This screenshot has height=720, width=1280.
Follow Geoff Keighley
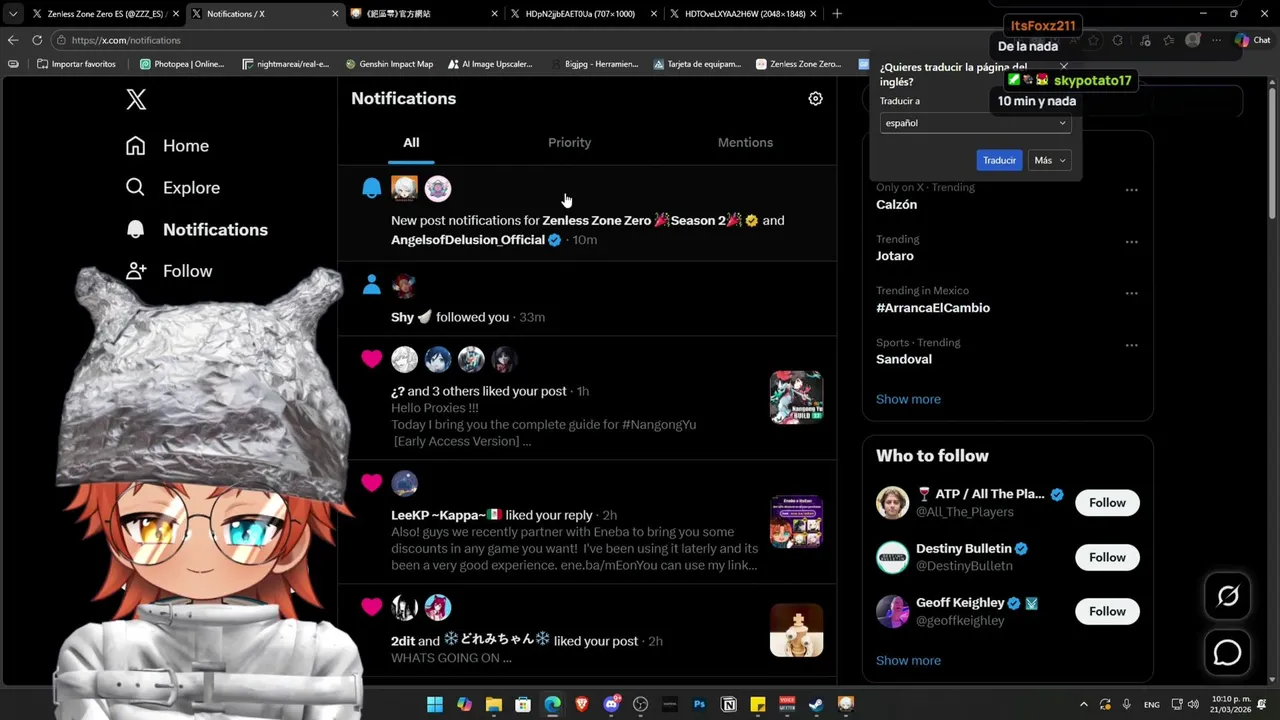(1107, 612)
